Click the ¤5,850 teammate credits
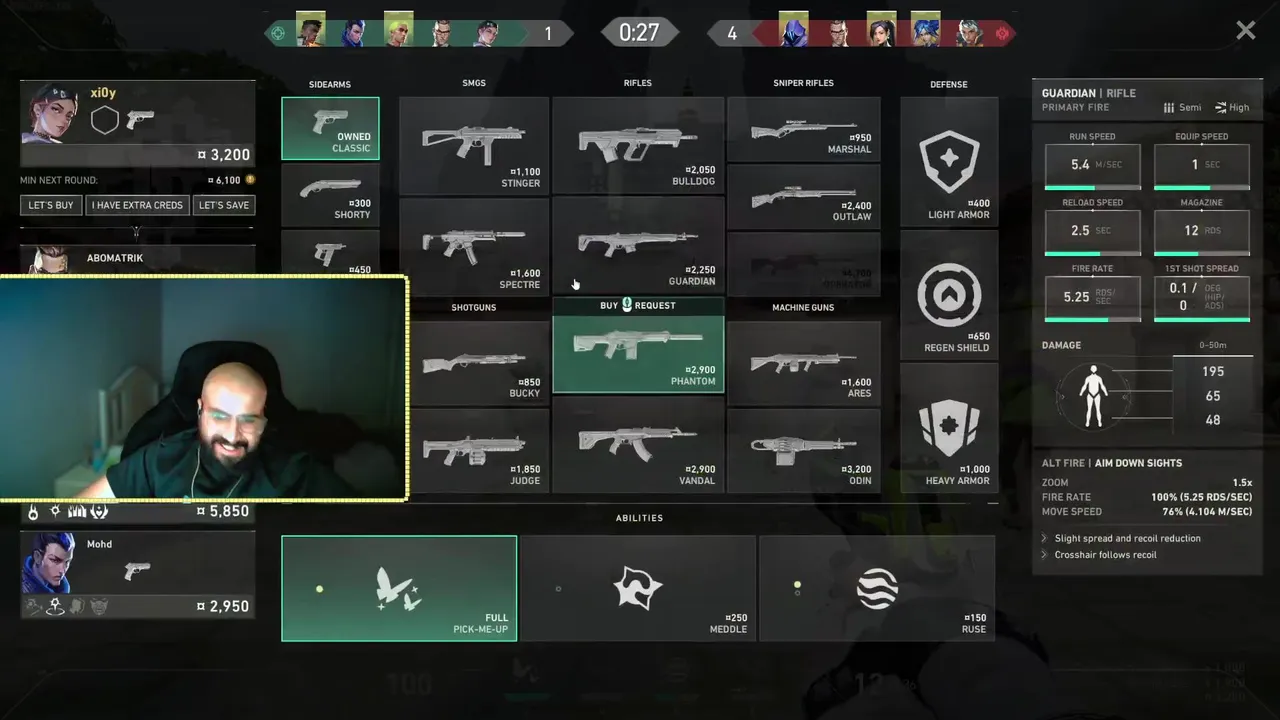The image size is (1280, 720). 224,511
